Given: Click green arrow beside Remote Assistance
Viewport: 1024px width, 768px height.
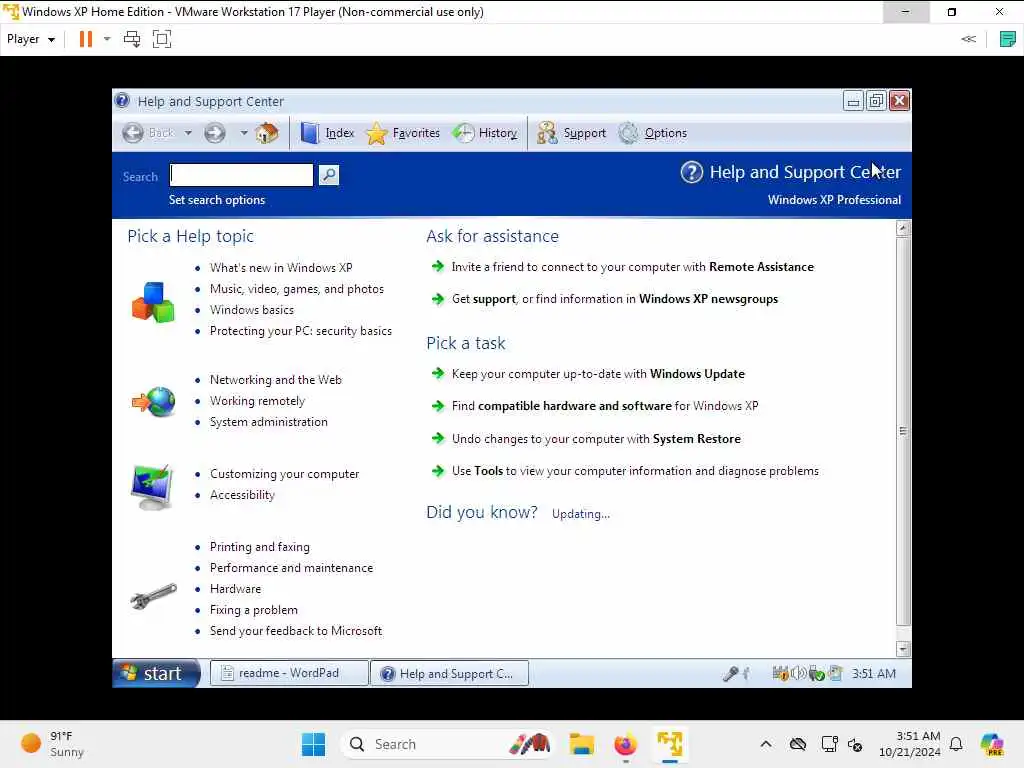Looking at the screenshot, I should click(x=438, y=266).
